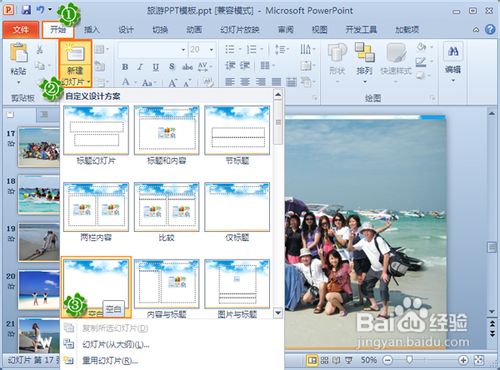Screen dimensions: 500x370
Task: Toggle text Shadow (S) formatting
Action: (x=172, y=67)
